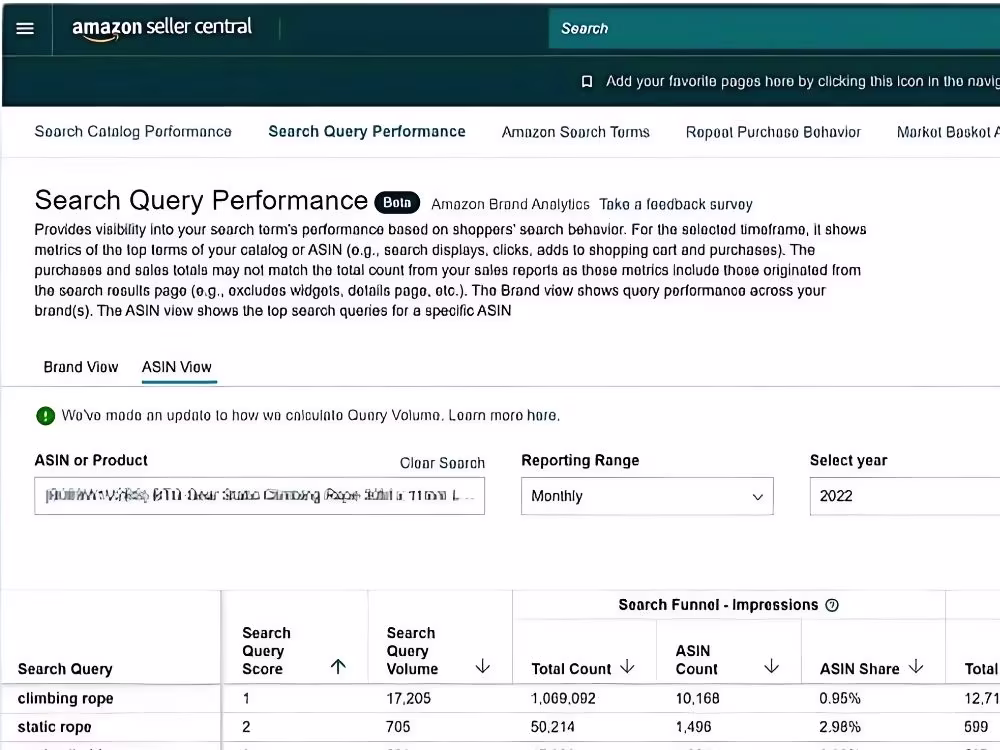
Task: Click the 'climbing rope' search query row
Action: (x=66, y=699)
